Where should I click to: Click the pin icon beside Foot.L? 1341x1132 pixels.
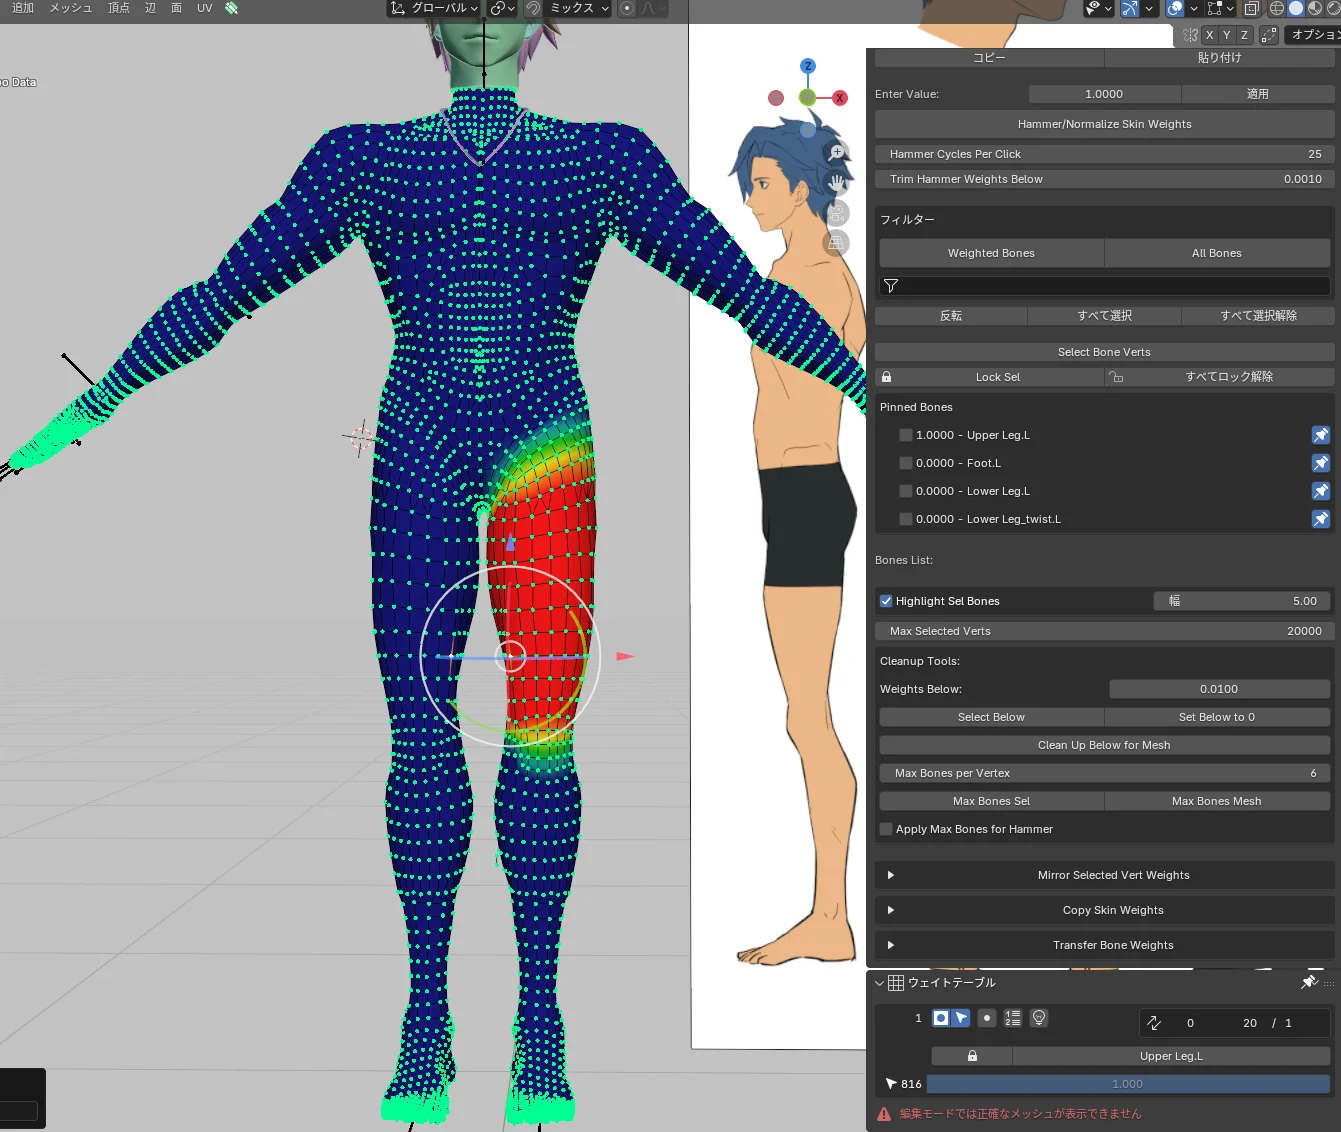coord(1320,463)
